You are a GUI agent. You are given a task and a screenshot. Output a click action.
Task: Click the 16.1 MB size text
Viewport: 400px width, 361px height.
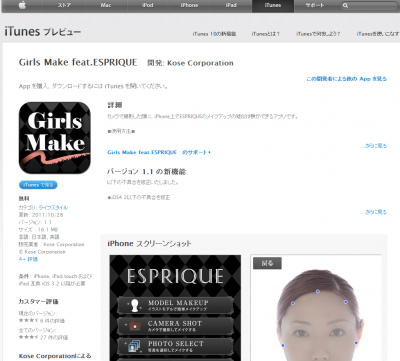click(x=48, y=230)
